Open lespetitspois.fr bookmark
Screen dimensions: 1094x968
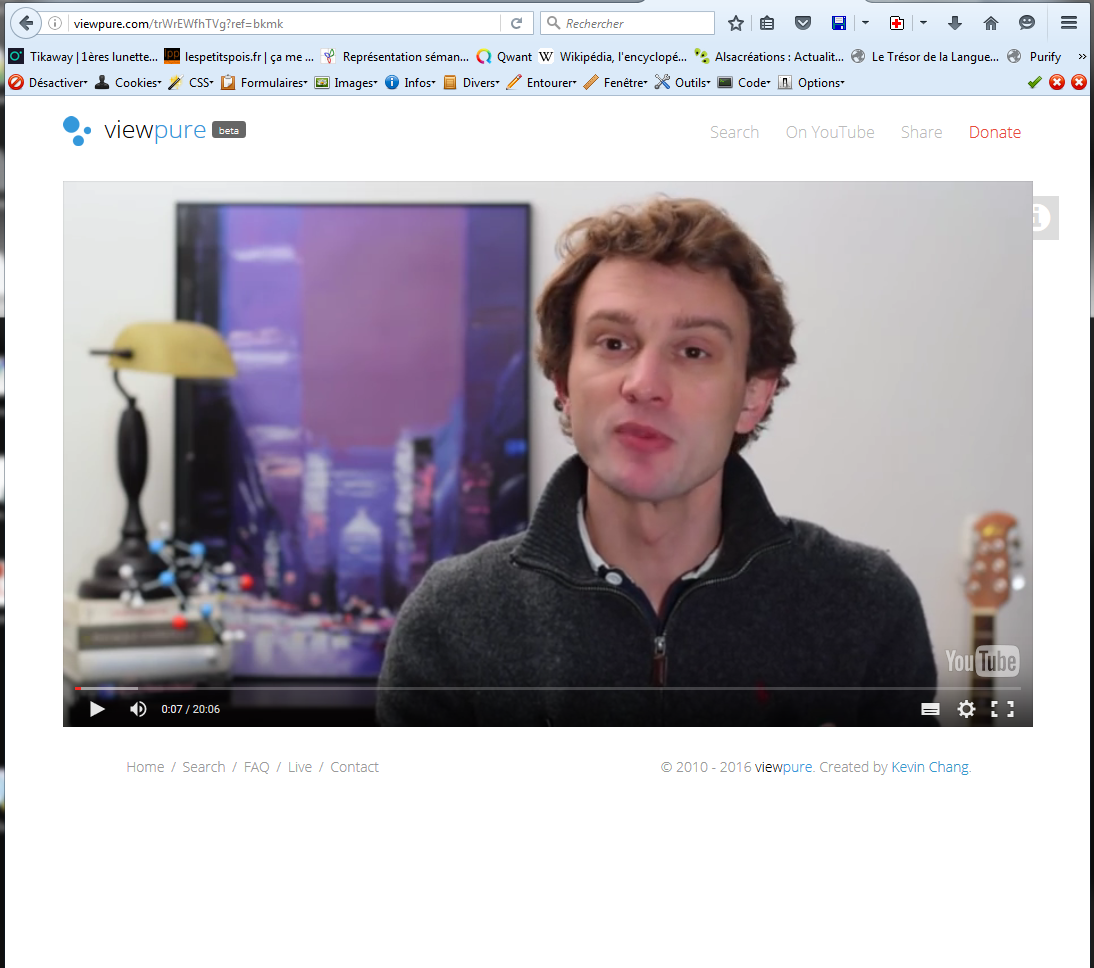(239, 57)
